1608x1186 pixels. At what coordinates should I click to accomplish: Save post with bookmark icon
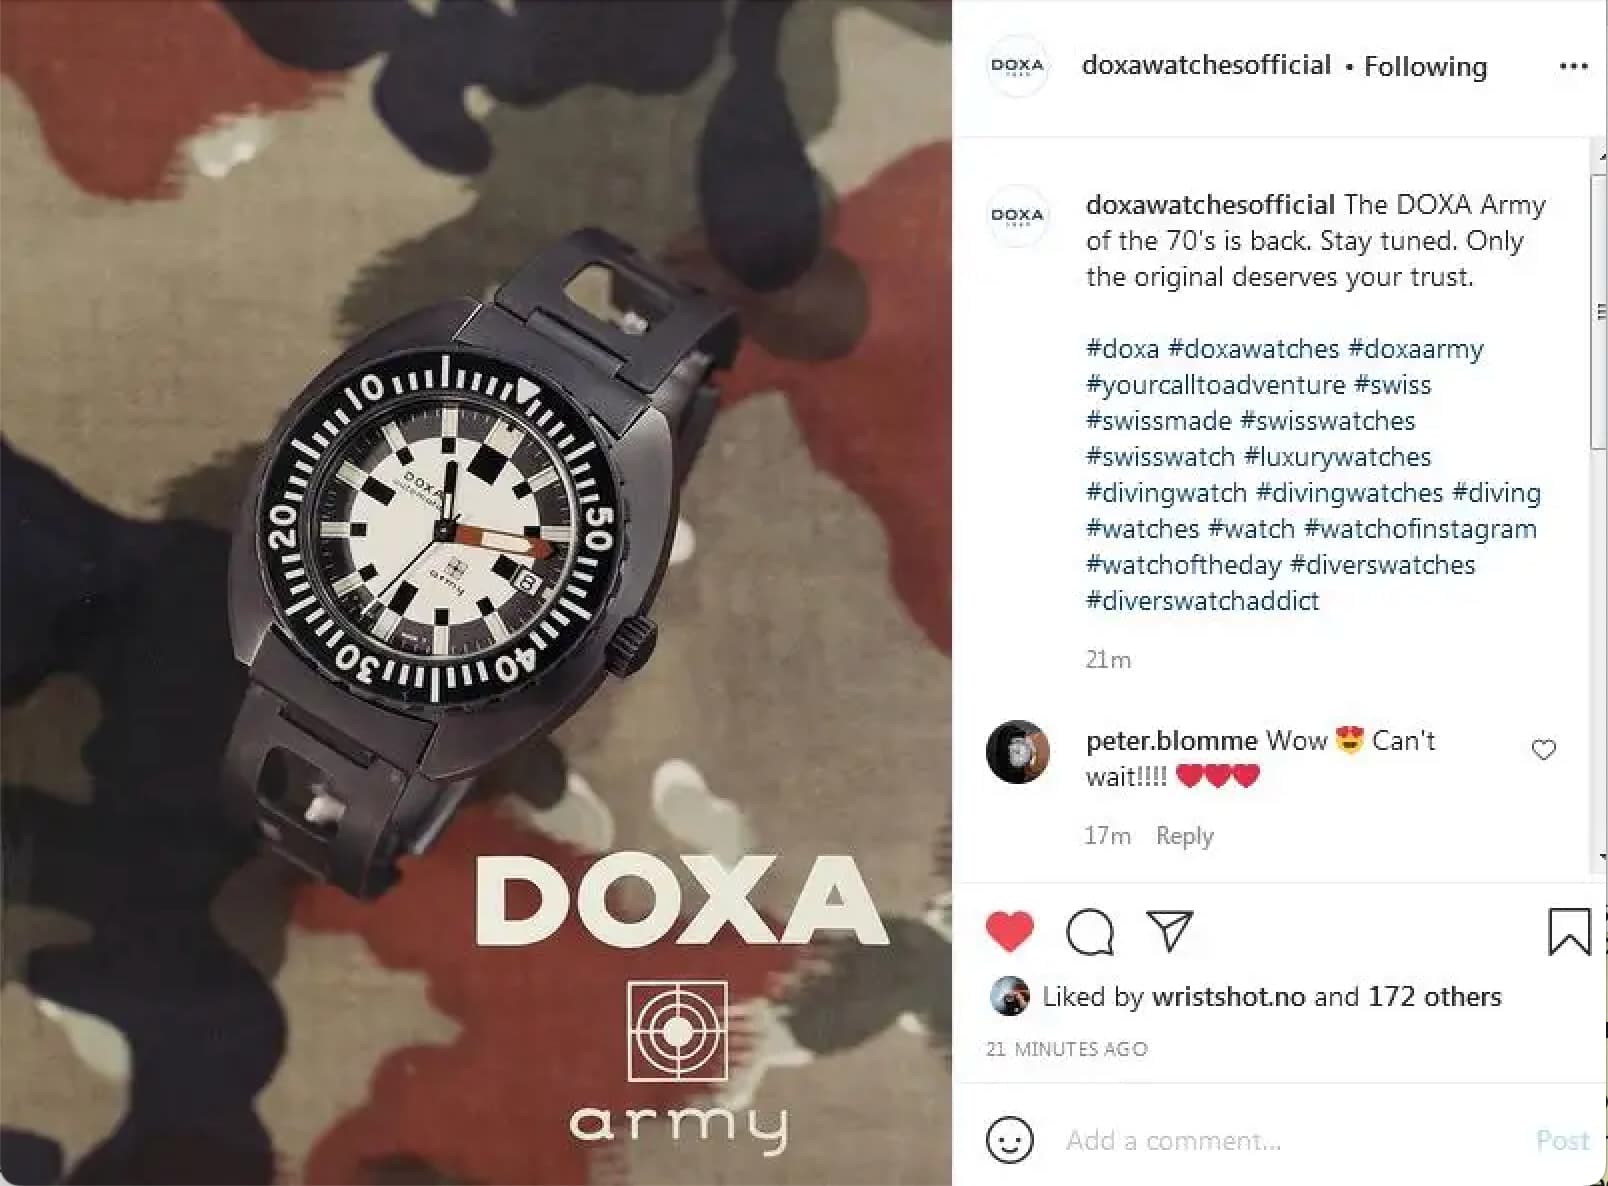click(1569, 931)
